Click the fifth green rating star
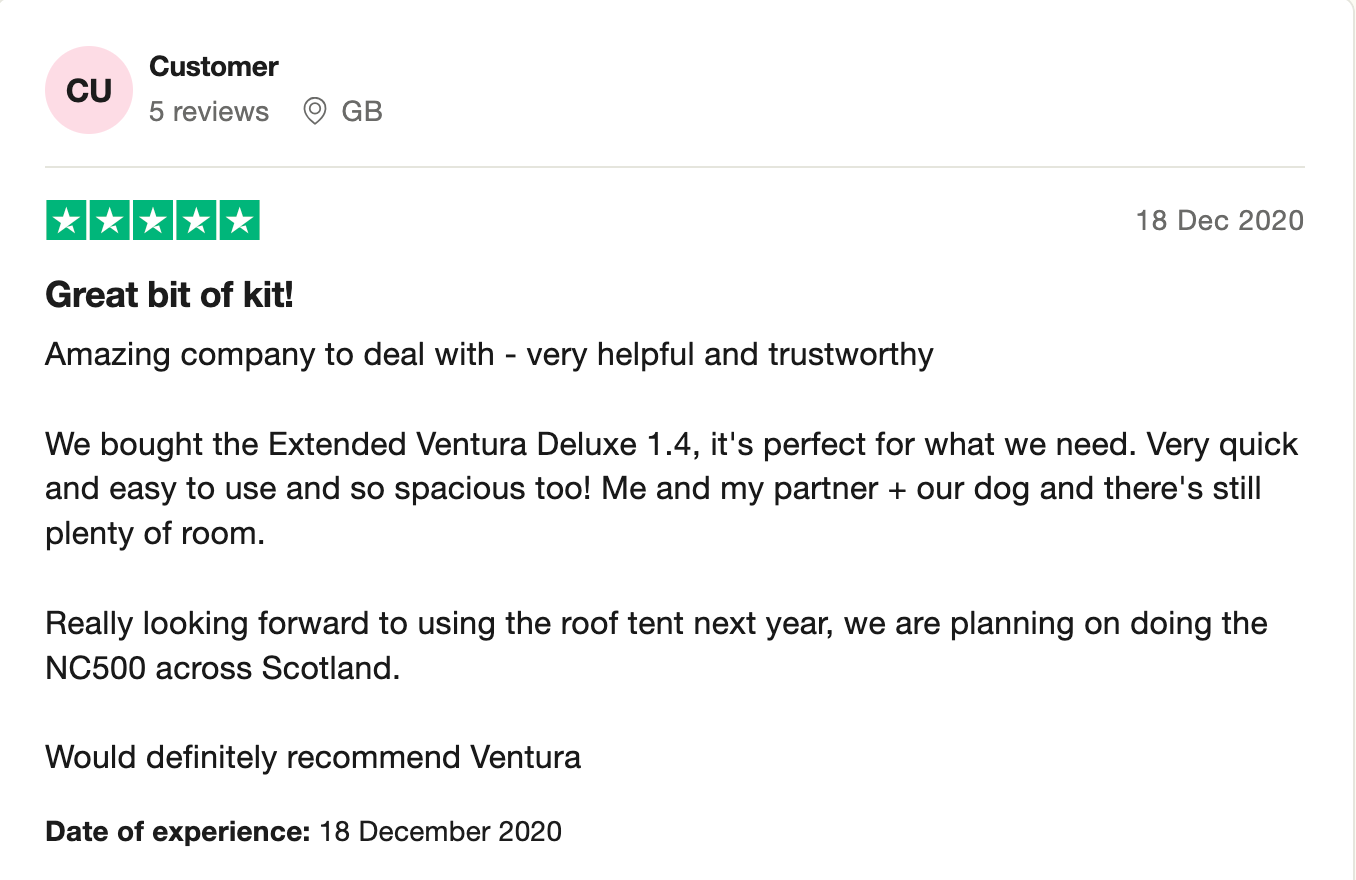 (x=239, y=221)
